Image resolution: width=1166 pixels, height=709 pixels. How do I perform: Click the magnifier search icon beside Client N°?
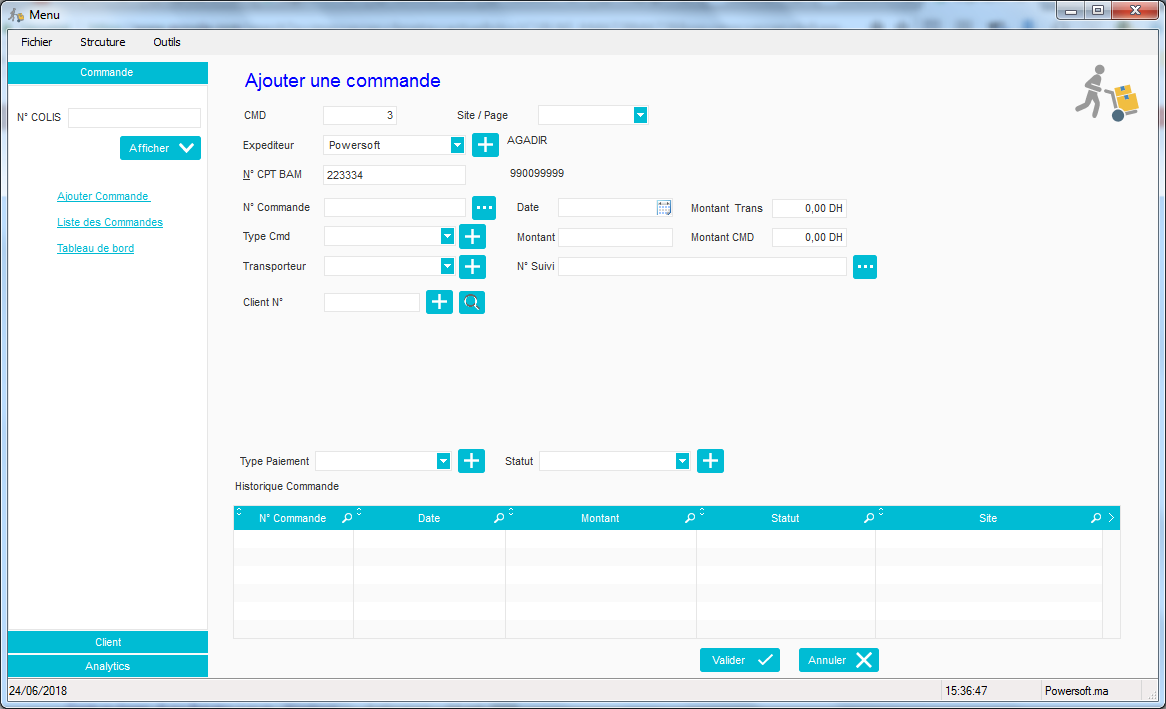pyautogui.click(x=472, y=302)
